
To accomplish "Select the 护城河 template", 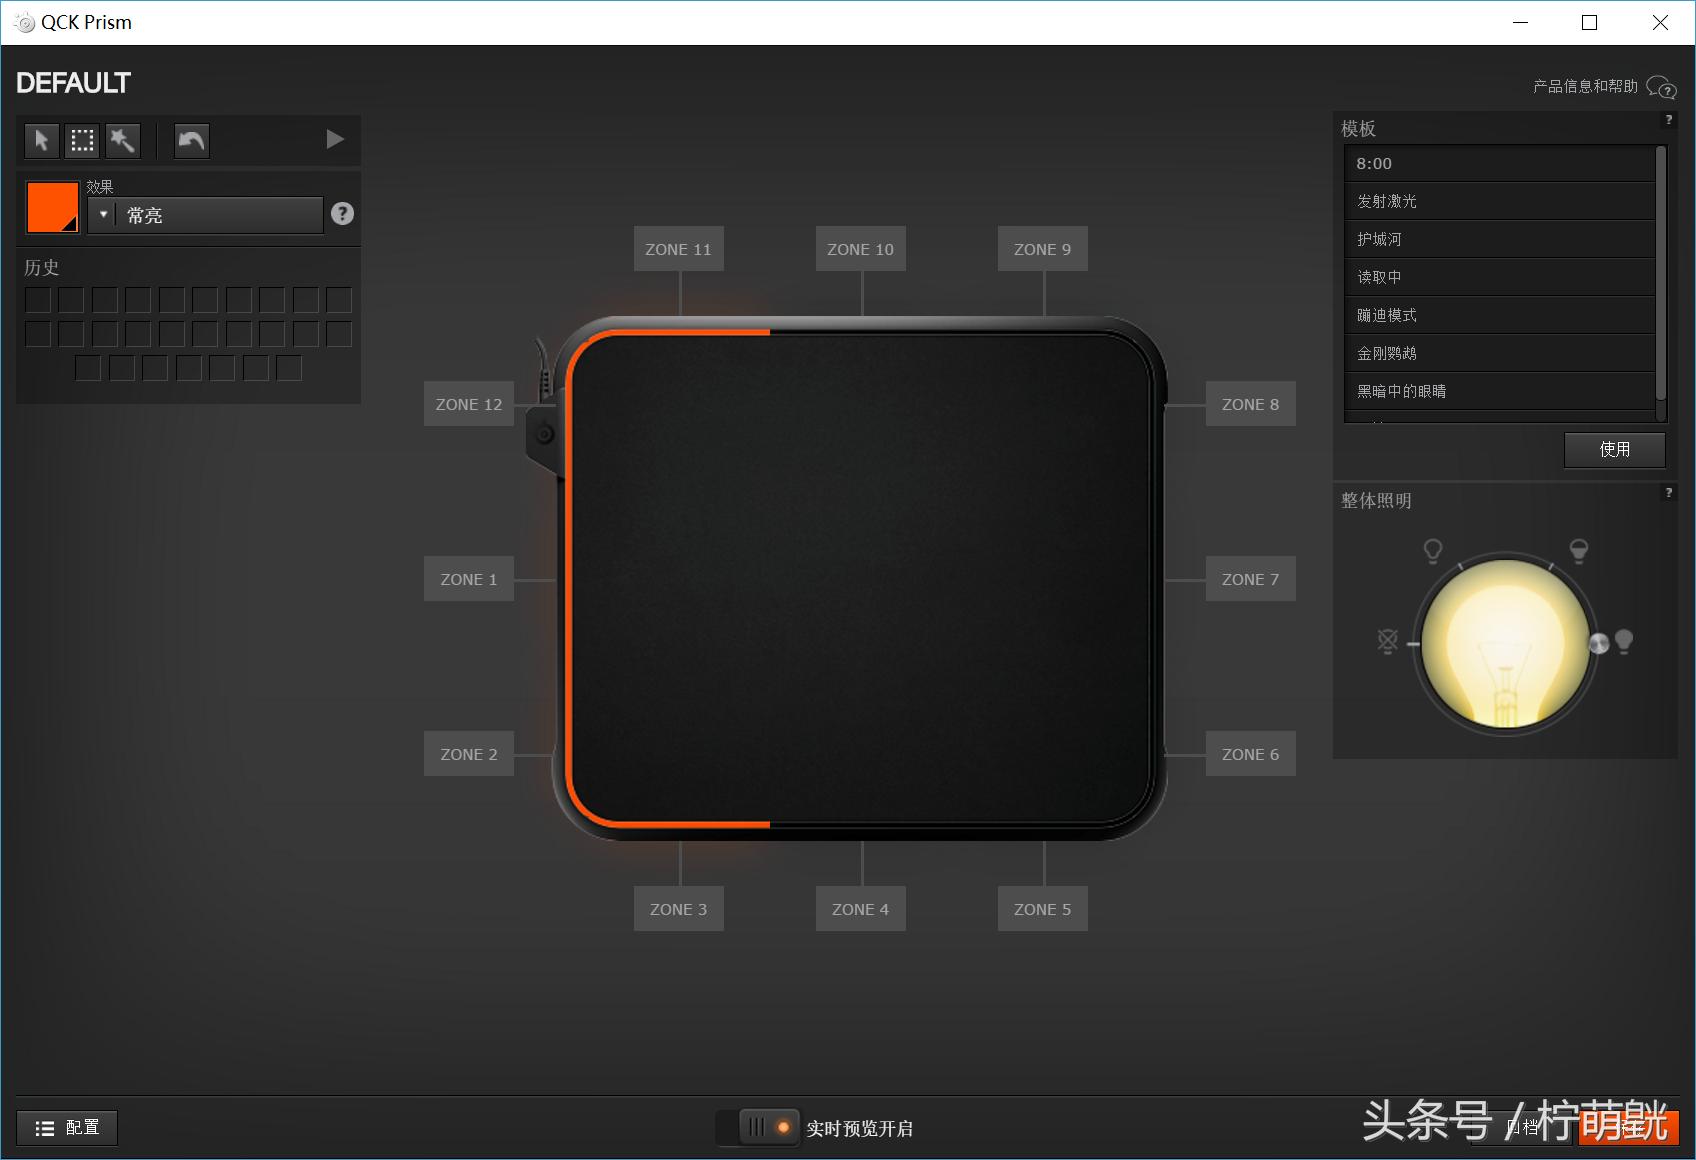I will (1500, 239).
